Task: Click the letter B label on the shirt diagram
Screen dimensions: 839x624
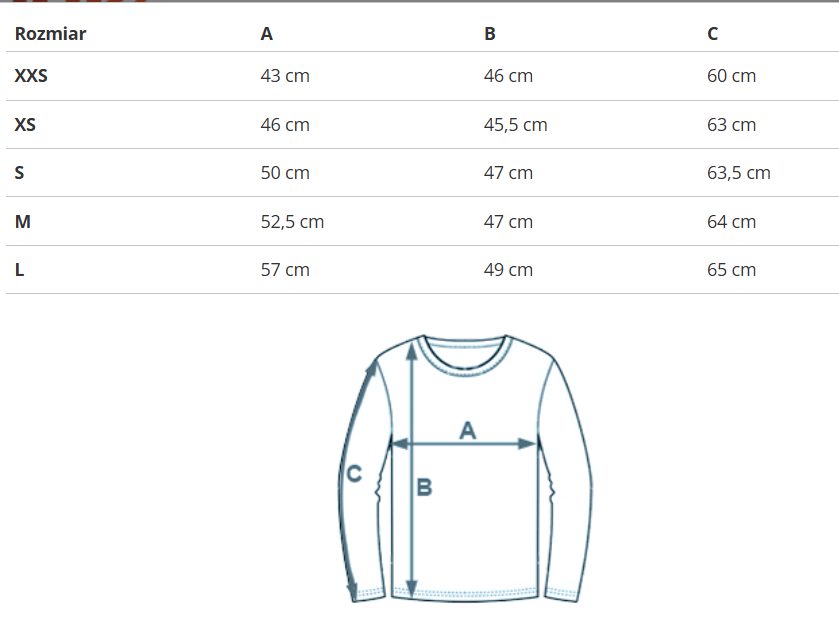Action: pos(424,488)
